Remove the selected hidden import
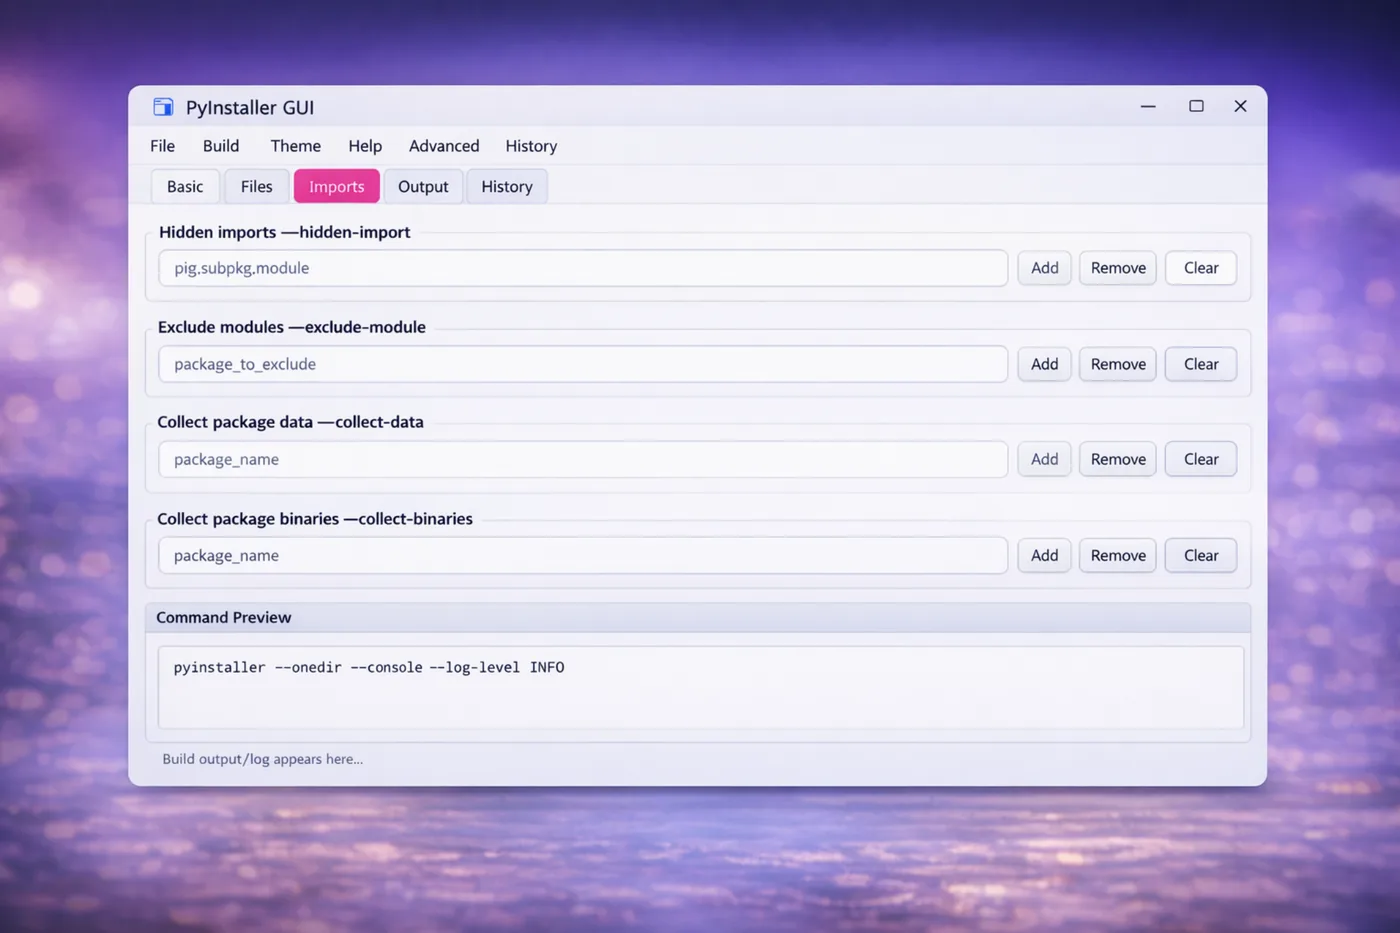This screenshot has width=1400, height=933. pyautogui.click(x=1117, y=267)
